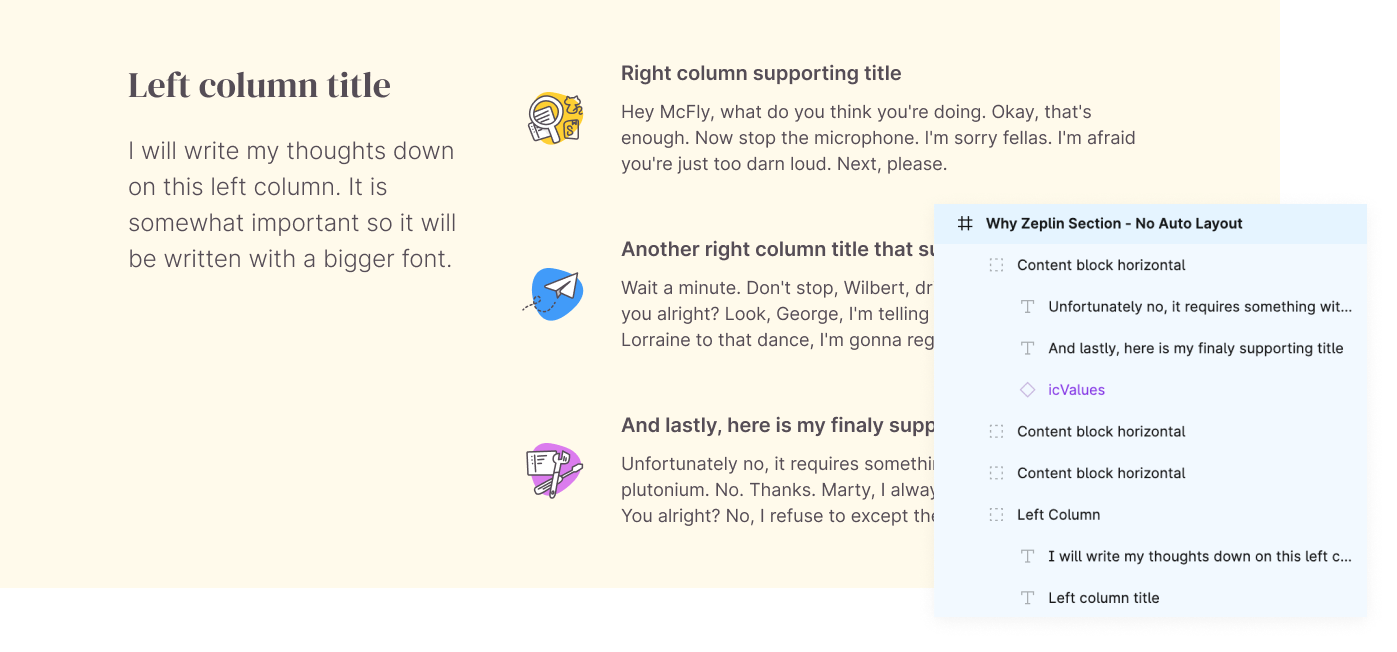Click the purple hammer illustration icon
Screen dimensions: 1397x652
pyautogui.click(x=556, y=470)
